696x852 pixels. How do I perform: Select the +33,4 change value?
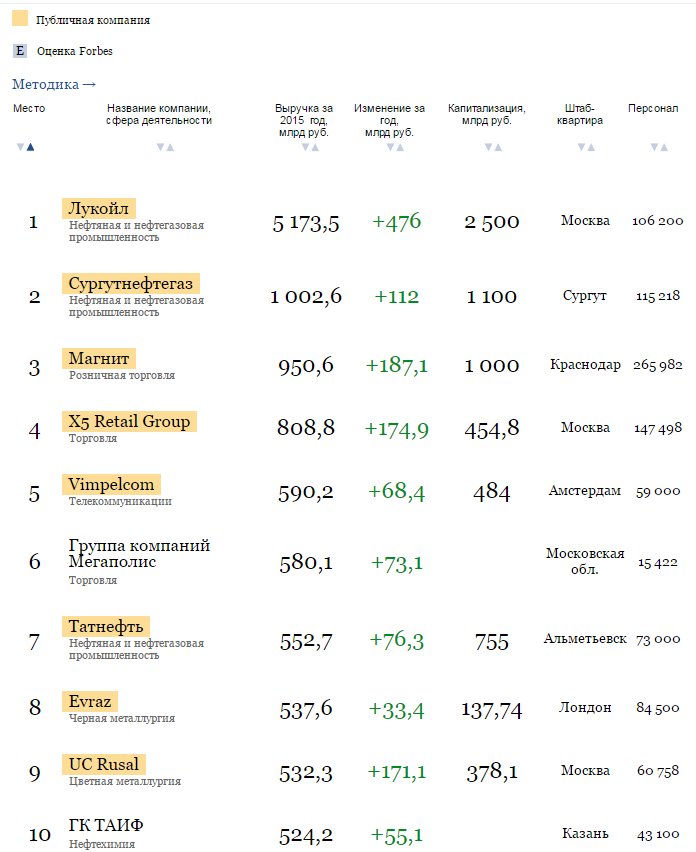397,710
